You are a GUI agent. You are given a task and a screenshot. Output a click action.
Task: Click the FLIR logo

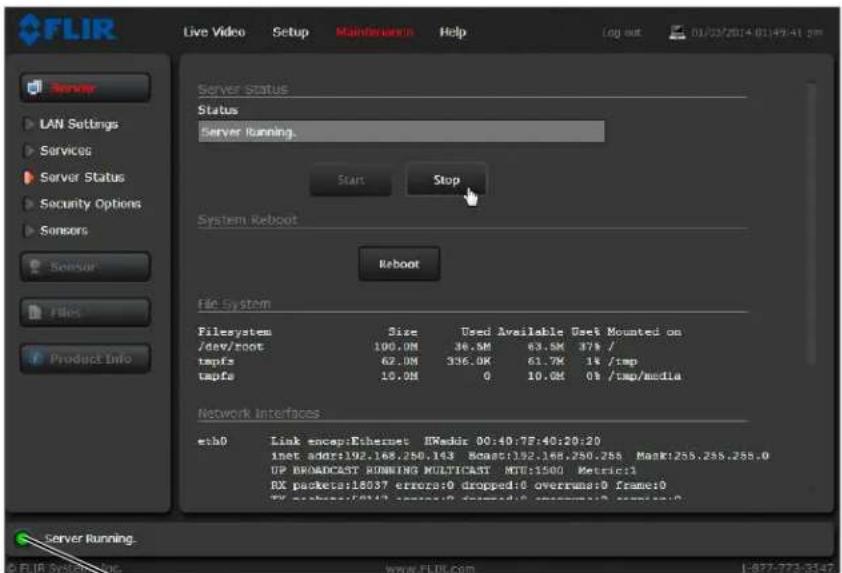[67, 30]
